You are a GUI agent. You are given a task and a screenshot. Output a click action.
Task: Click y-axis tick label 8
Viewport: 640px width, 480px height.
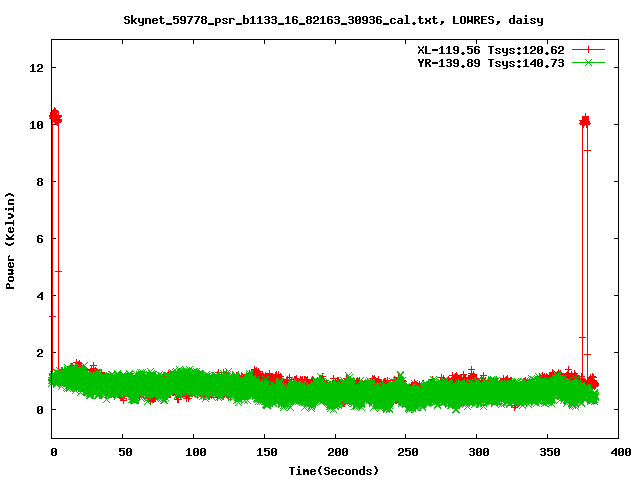coord(40,182)
